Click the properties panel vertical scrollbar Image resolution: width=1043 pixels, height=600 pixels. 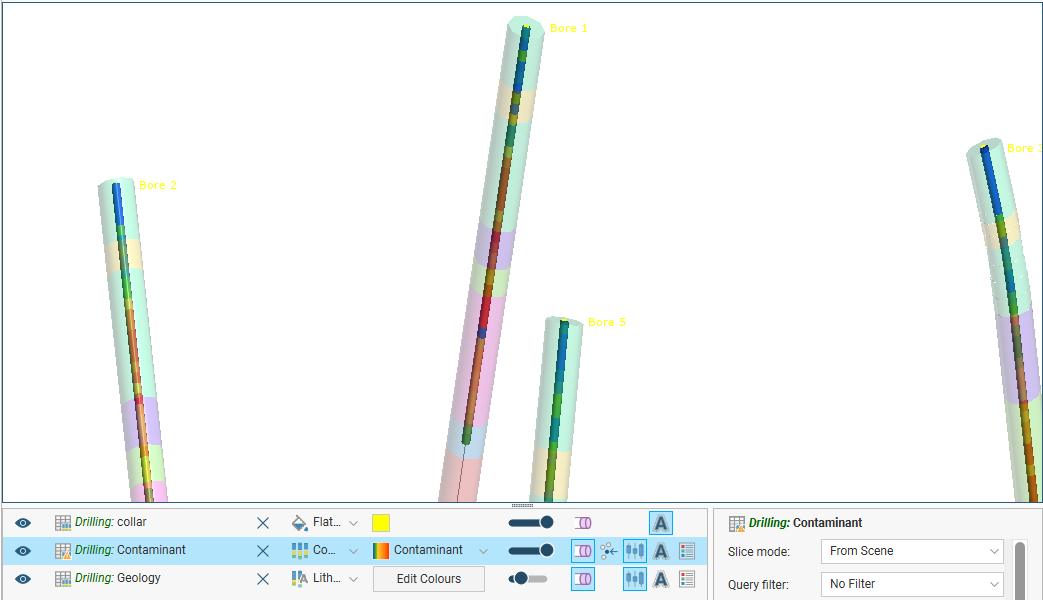[1020, 571]
